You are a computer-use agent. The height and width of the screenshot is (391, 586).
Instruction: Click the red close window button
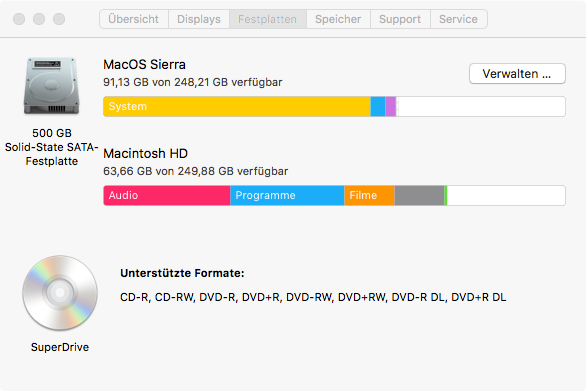19,19
